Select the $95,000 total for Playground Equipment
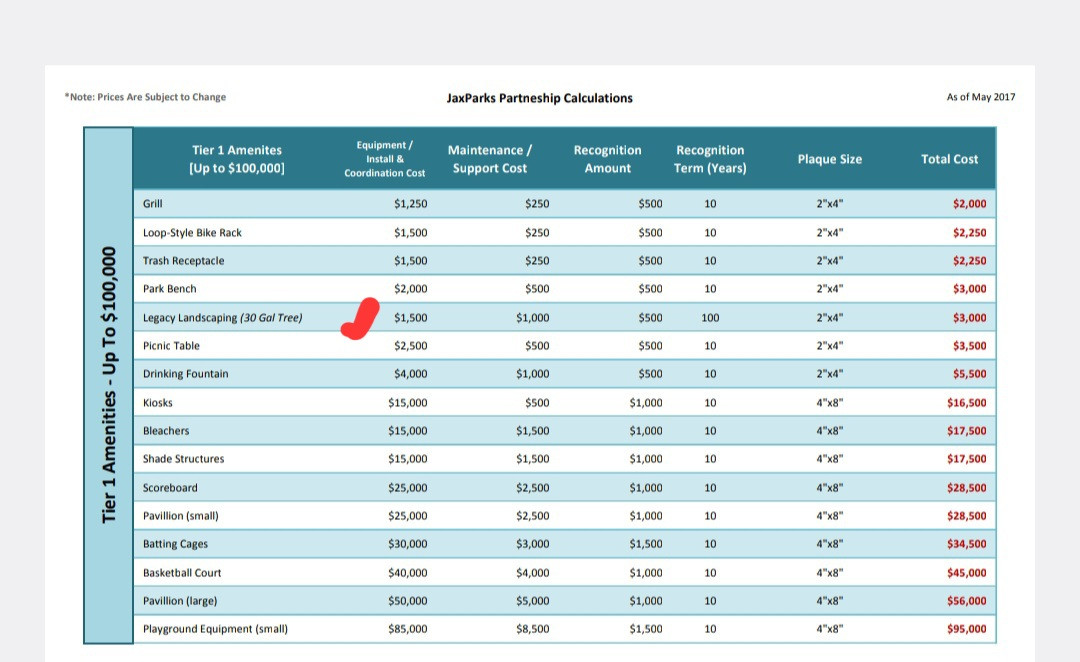The width and height of the screenshot is (1080, 662). tap(966, 629)
